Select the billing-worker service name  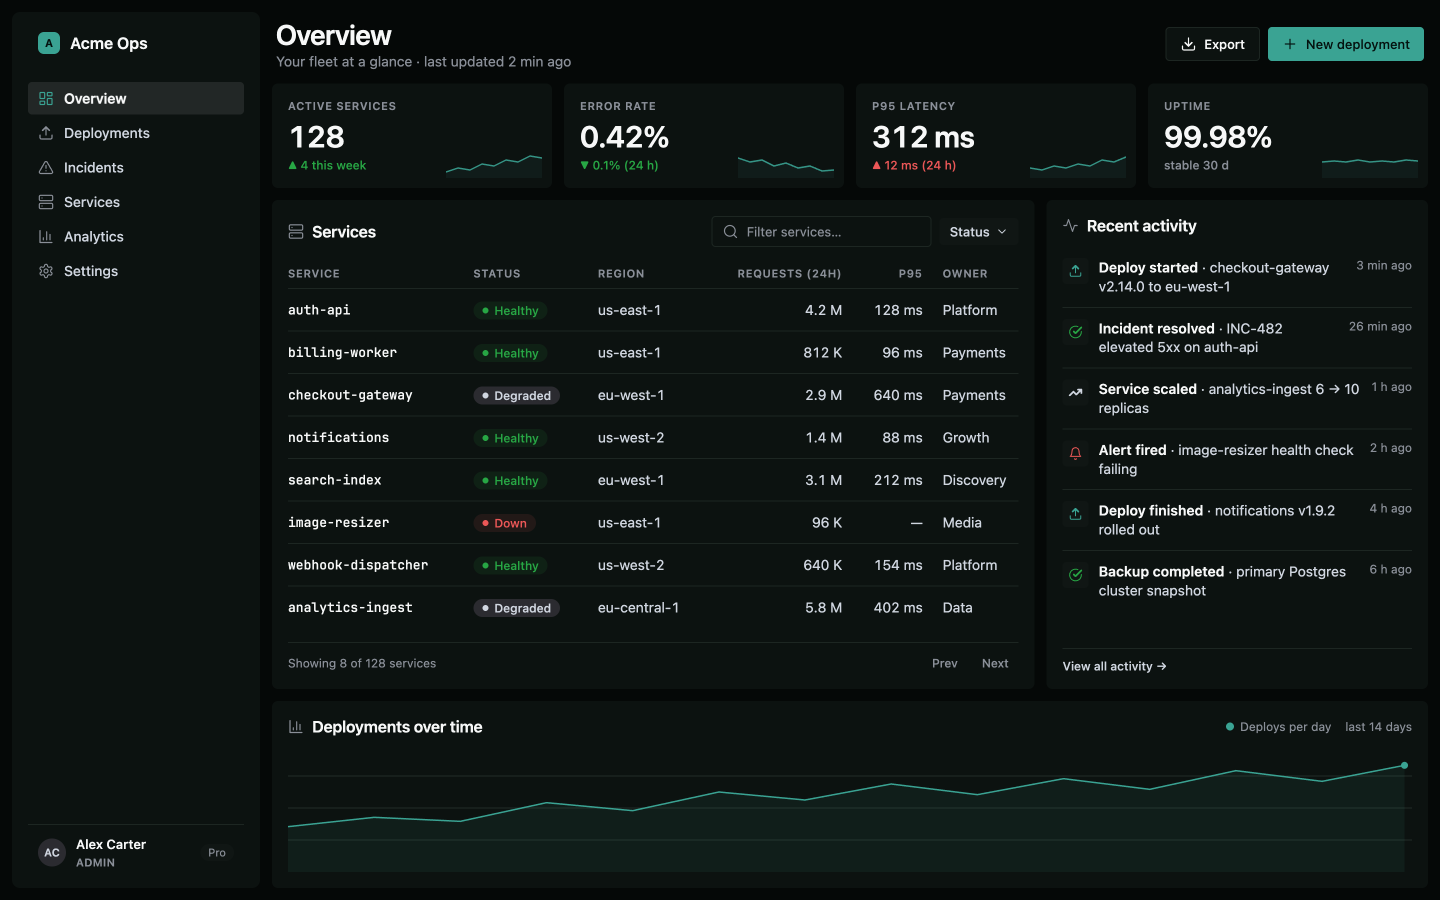[342, 353]
